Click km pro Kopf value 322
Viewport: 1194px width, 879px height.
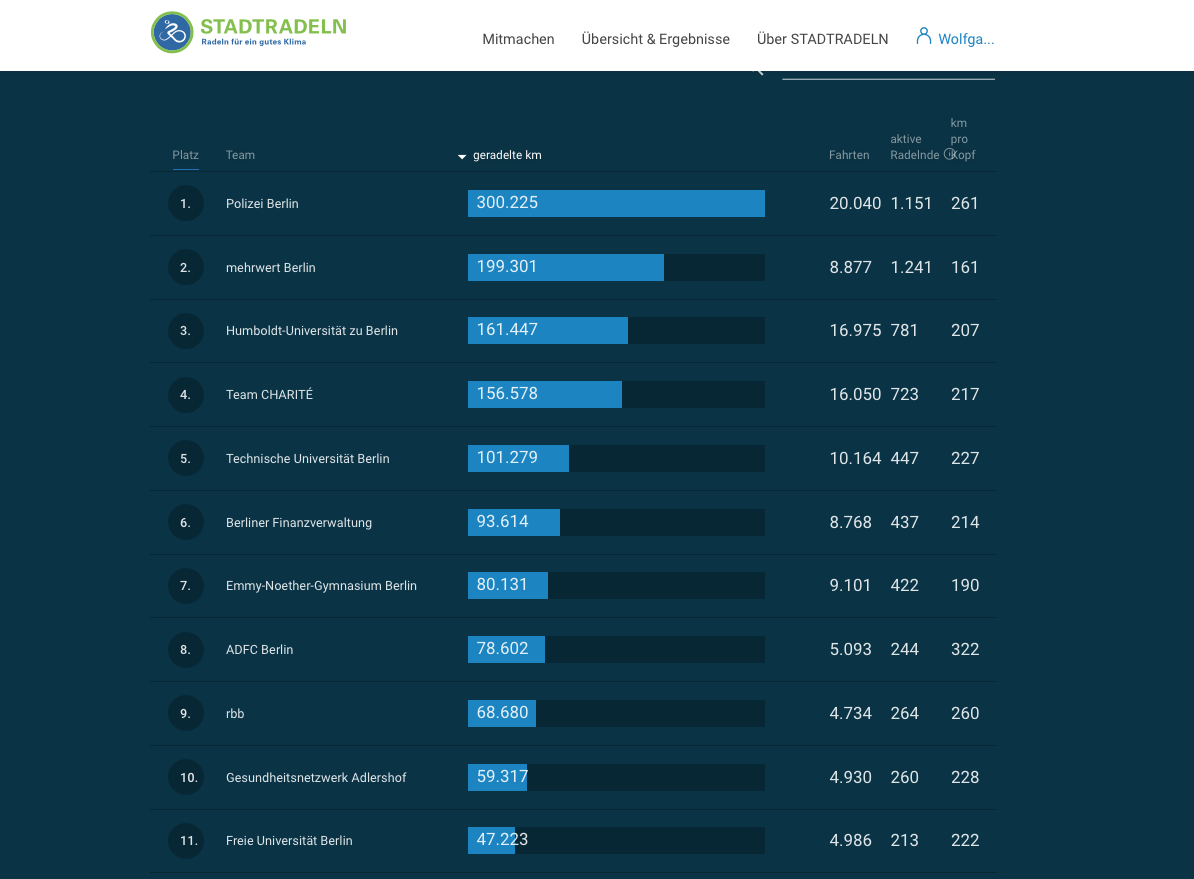point(965,650)
